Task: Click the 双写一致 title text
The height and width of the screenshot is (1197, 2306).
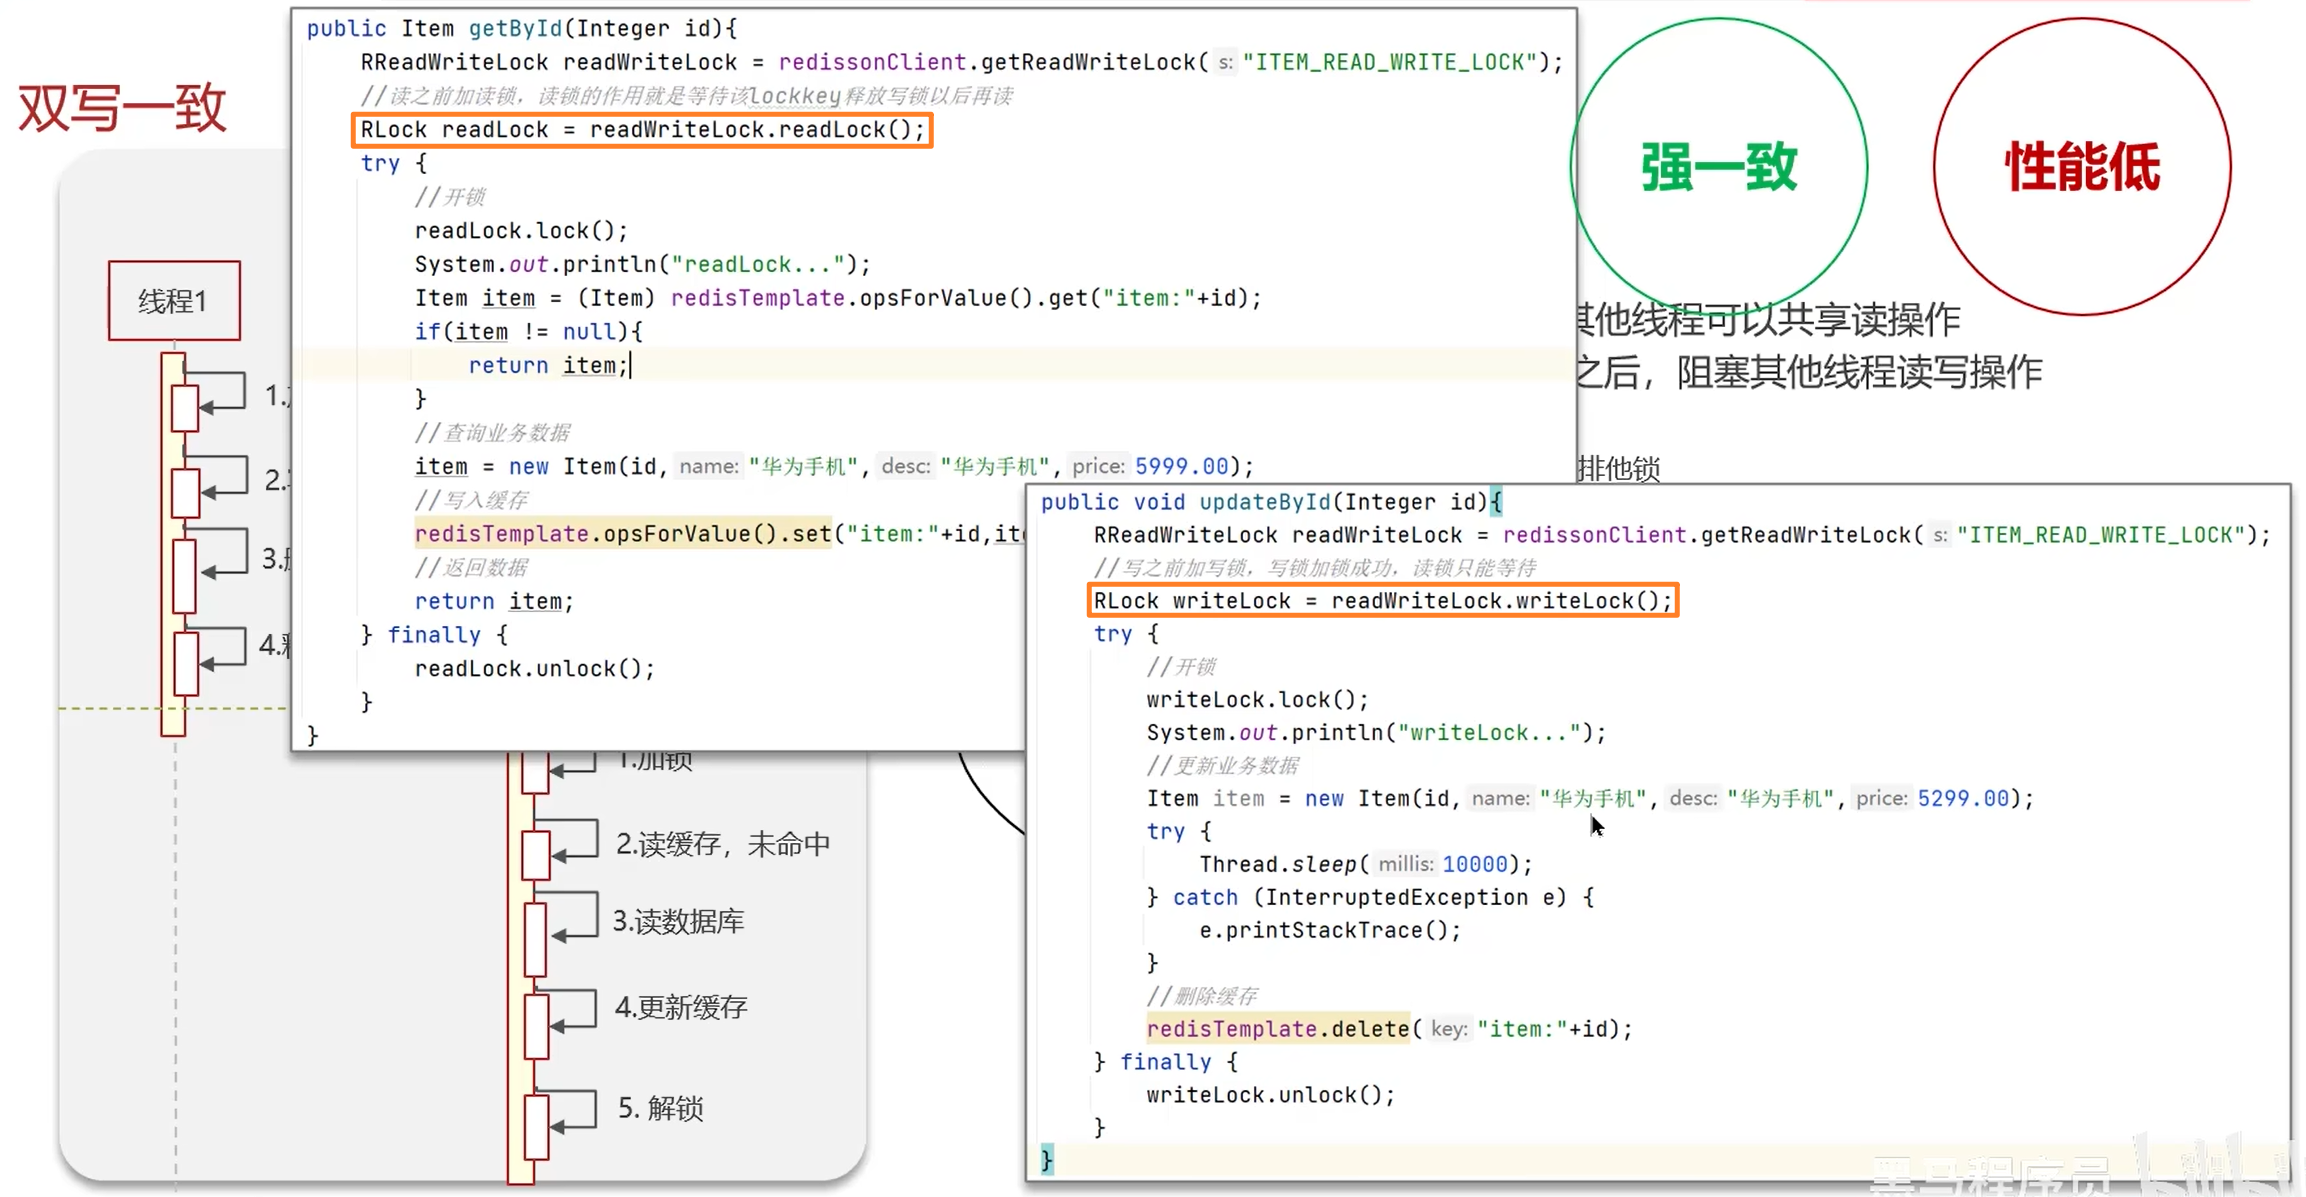Action: point(122,108)
